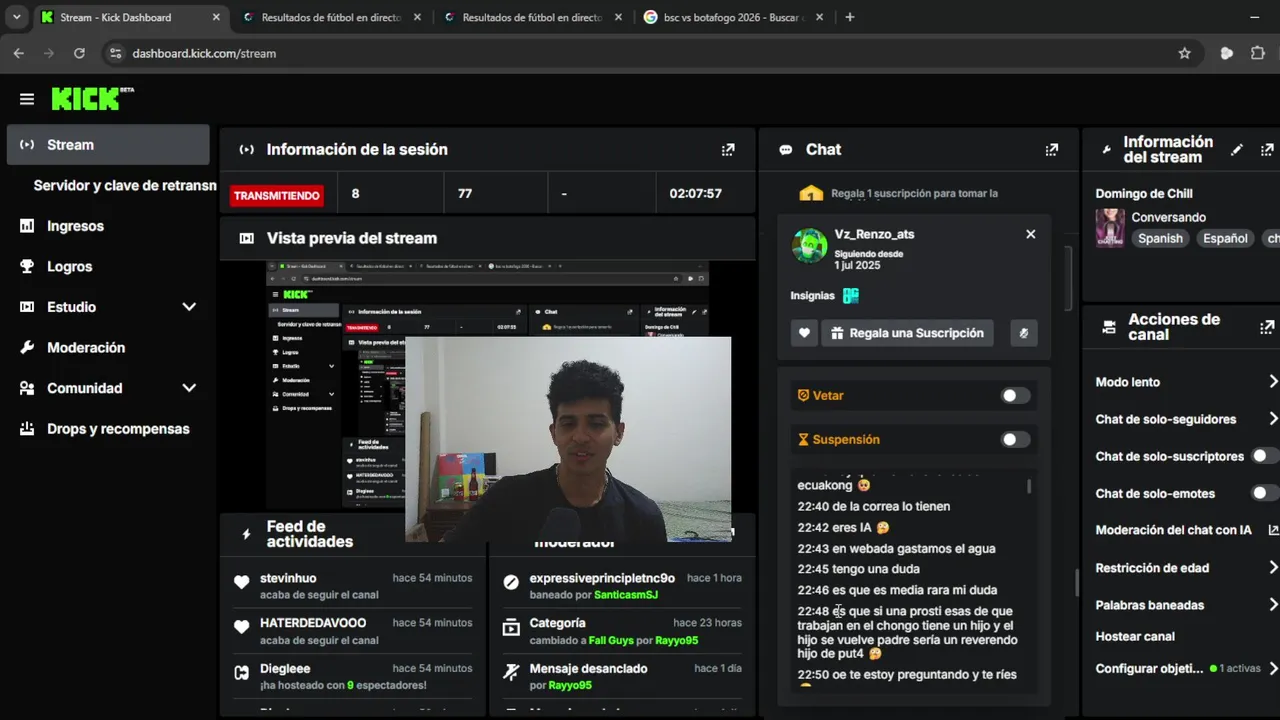Click HATERDEDAVOOO in the activity feed

pos(313,623)
